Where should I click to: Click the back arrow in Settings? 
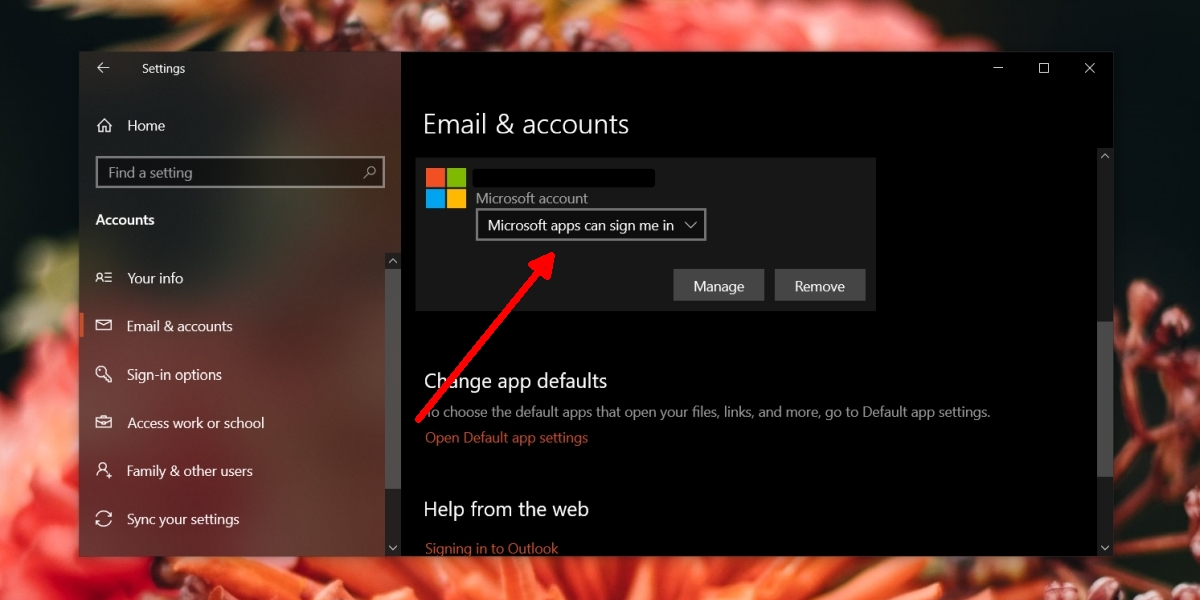coord(103,68)
